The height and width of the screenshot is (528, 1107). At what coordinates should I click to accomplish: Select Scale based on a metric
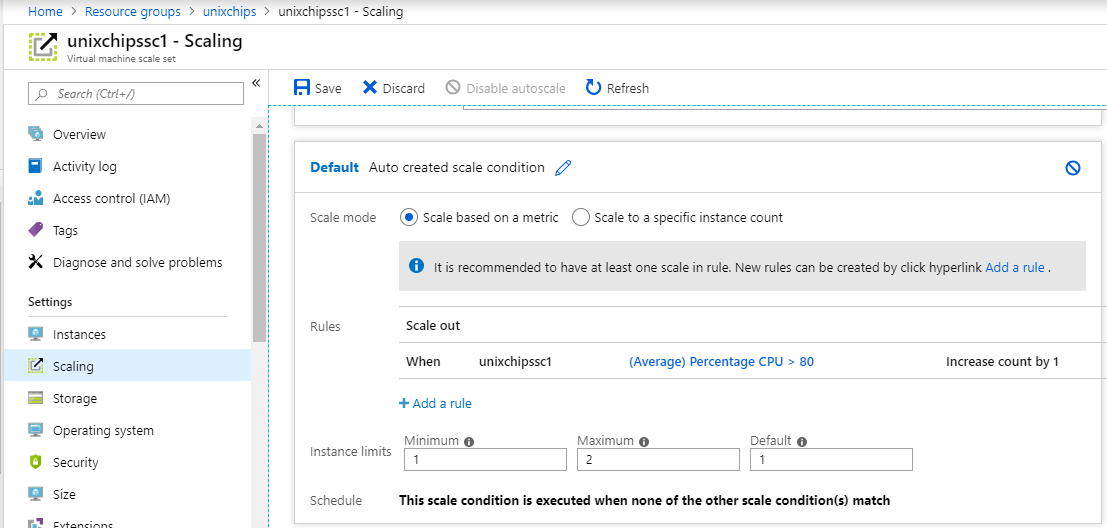[x=408, y=217]
